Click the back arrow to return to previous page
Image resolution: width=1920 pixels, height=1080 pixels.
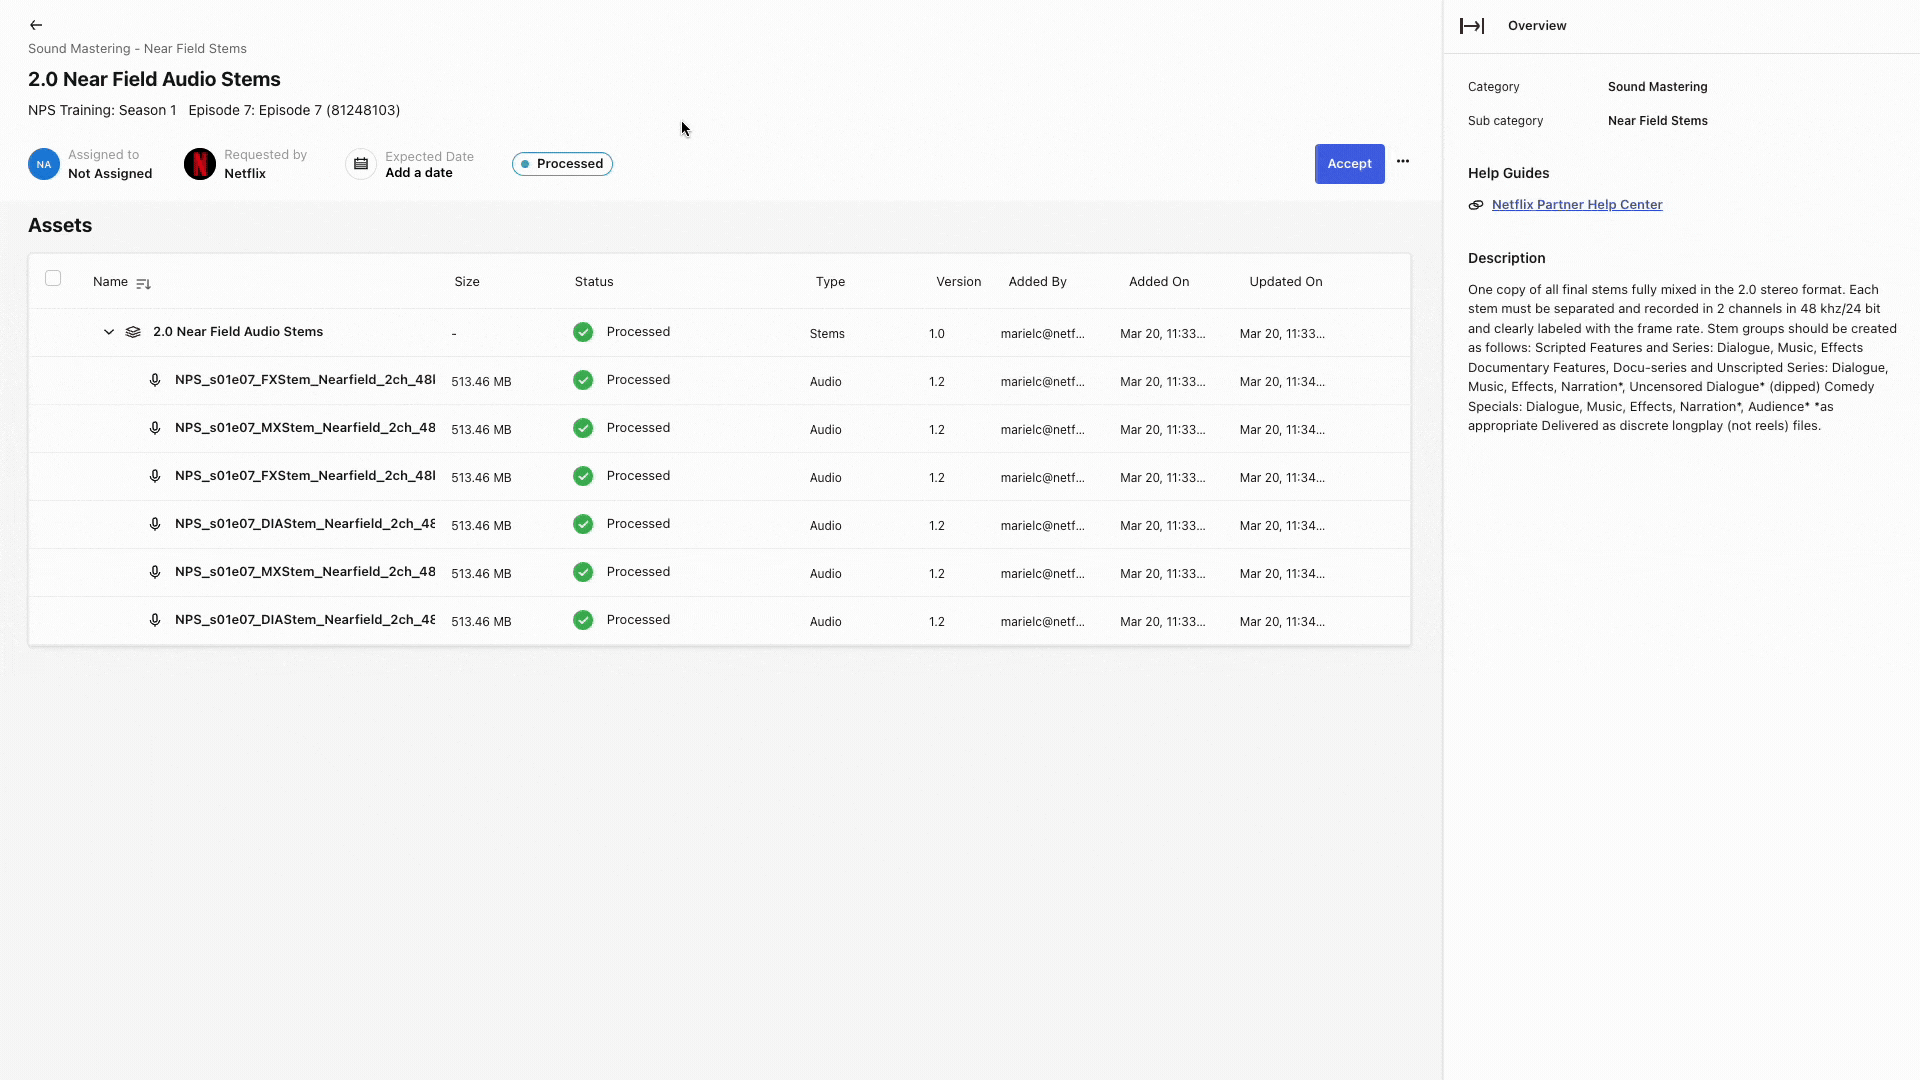(36, 25)
